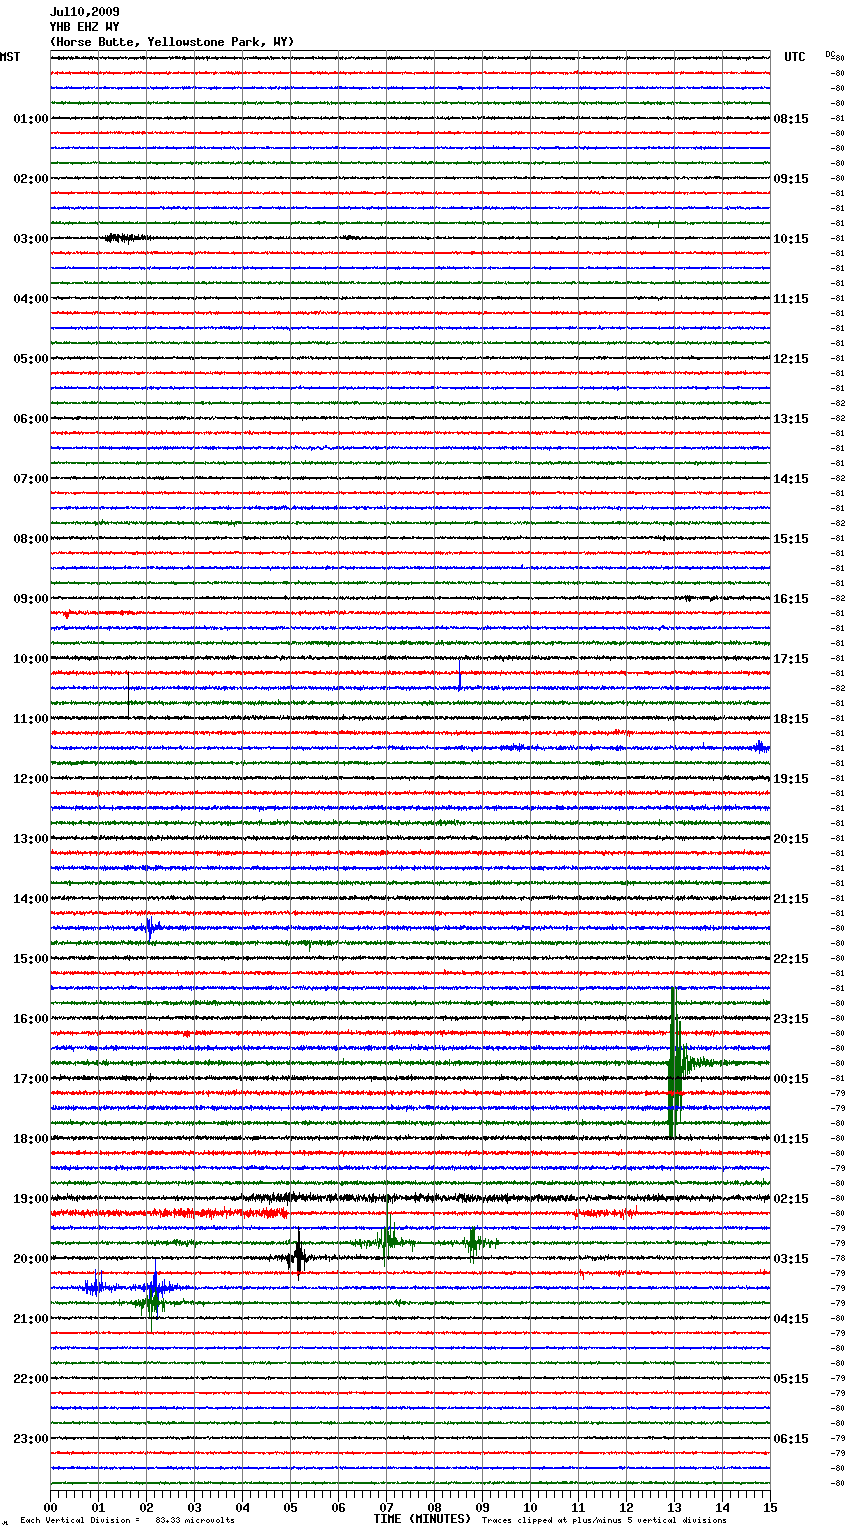
Task: Click the 21:15 UTC time label
Action: pos(791,899)
